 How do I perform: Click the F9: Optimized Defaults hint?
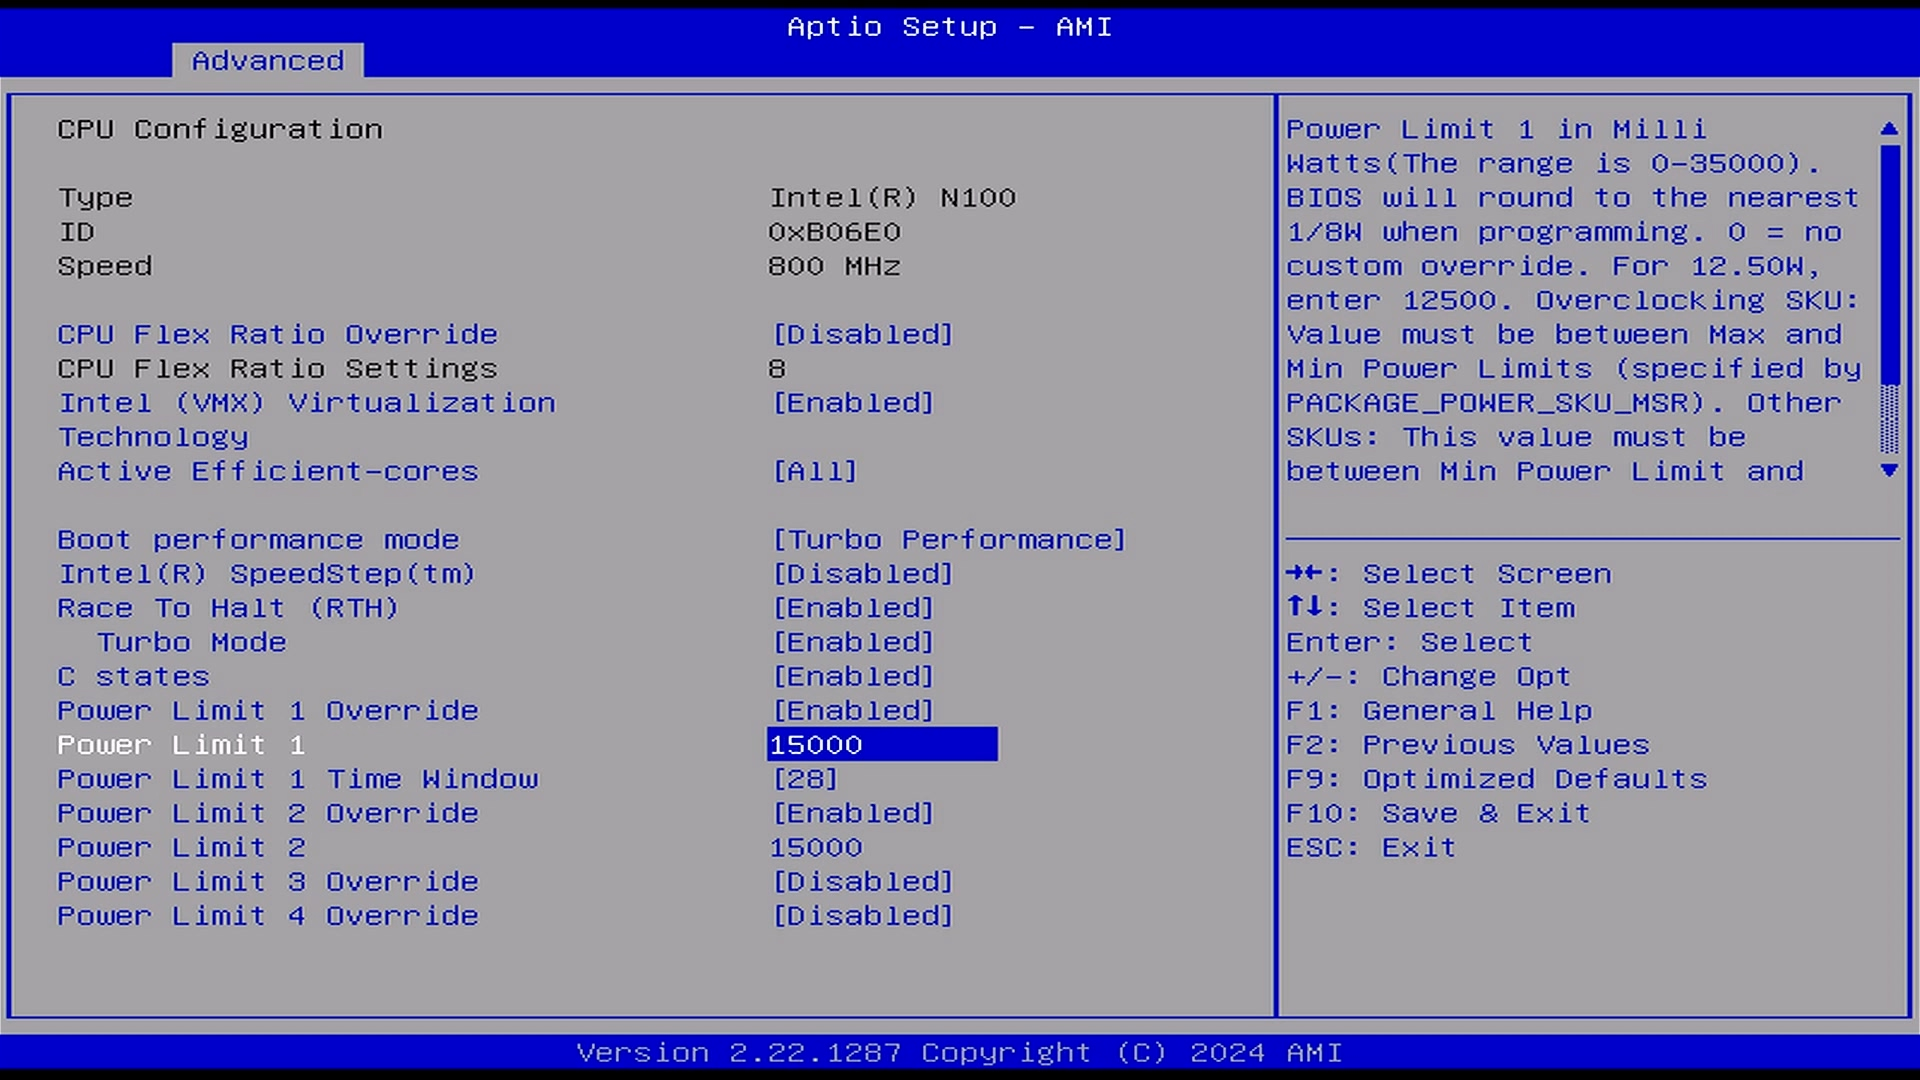(x=1496, y=779)
